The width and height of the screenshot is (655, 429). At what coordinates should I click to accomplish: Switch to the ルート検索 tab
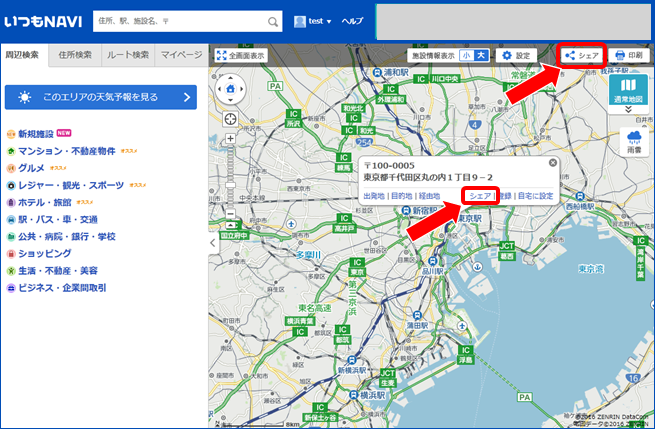[x=128, y=55]
